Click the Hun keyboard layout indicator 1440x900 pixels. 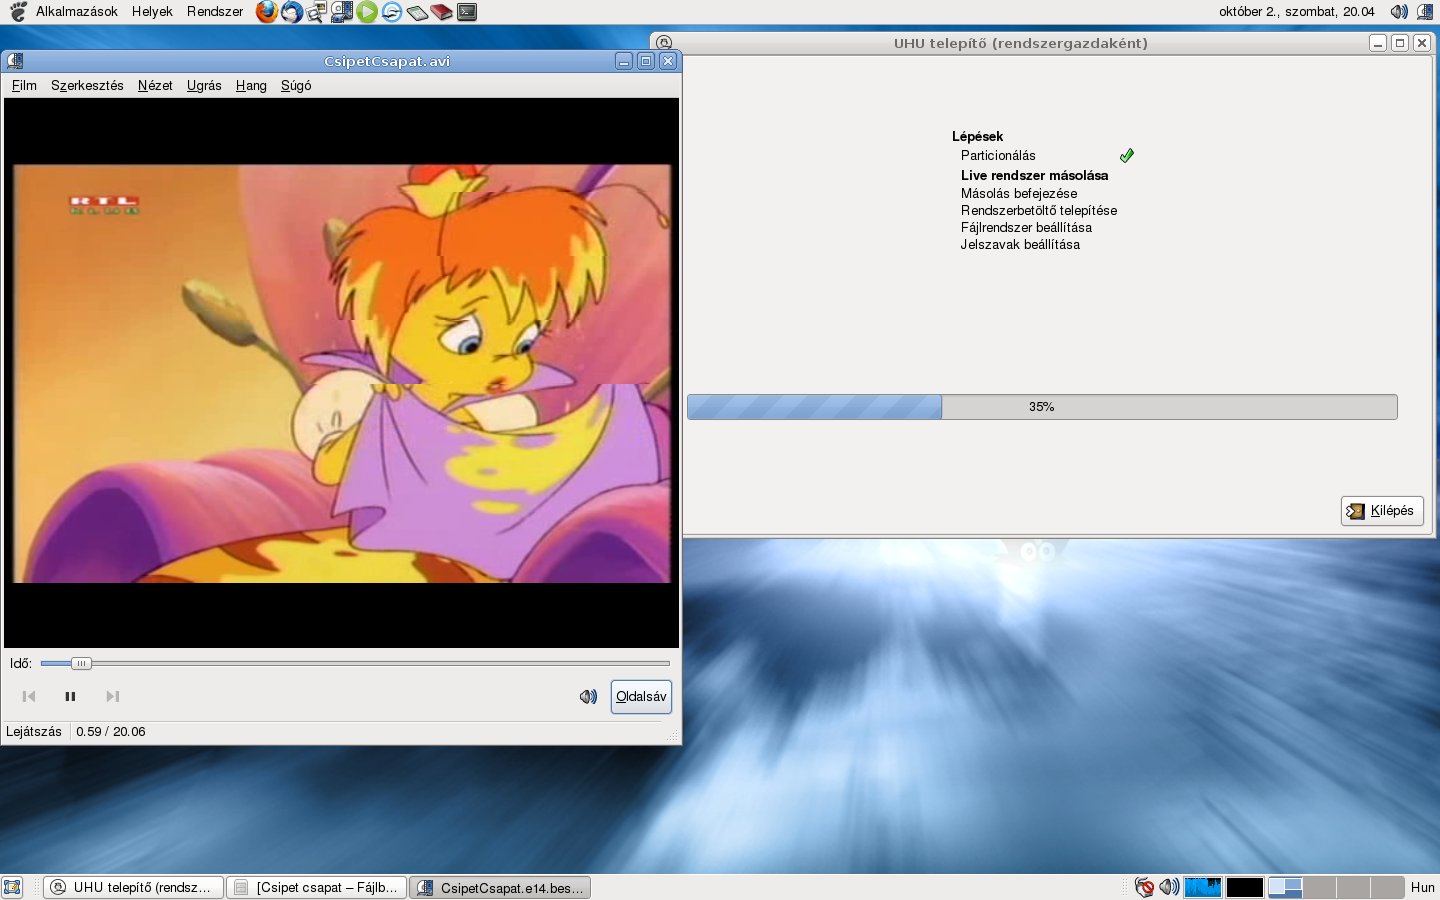[1422, 887]
